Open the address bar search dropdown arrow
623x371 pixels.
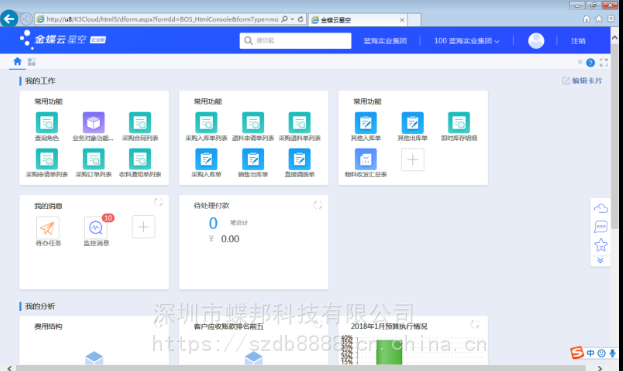click(292, 19)
